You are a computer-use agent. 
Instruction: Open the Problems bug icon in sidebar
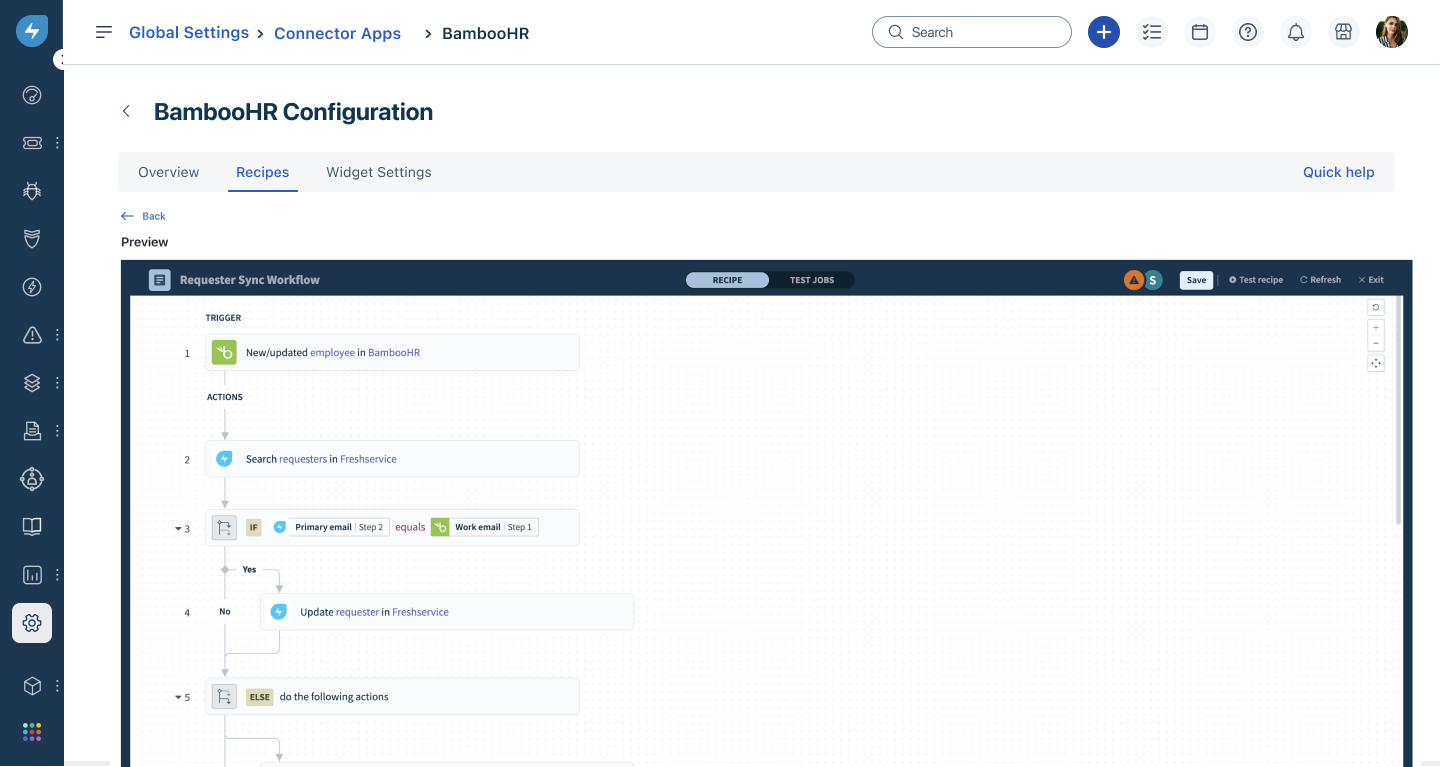pyautogui.click(x=32, y=191)
